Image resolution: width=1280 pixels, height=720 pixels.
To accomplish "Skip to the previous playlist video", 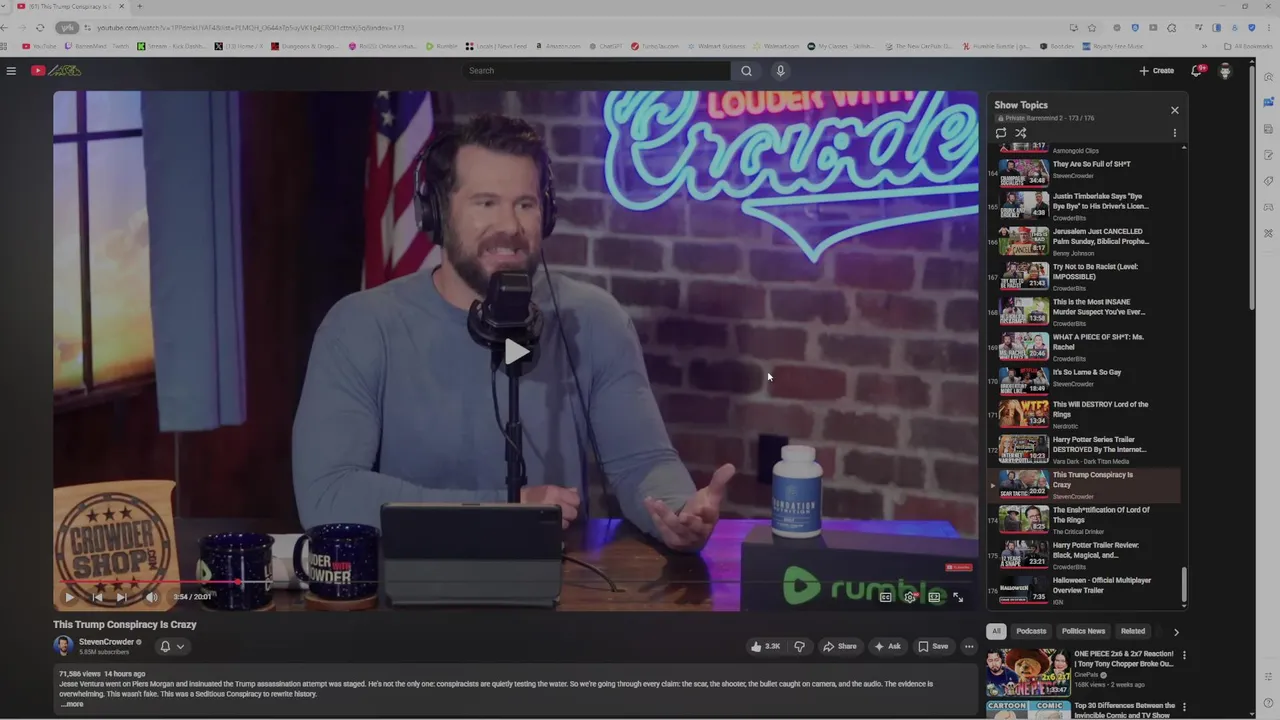I will point(97,597).
